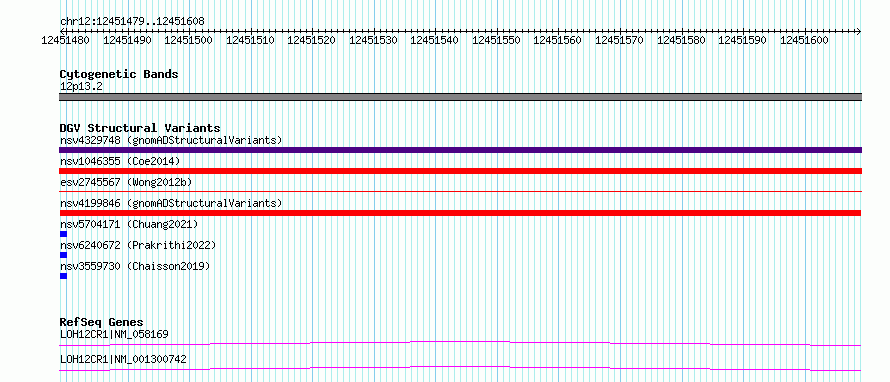This screenshot has width=890, height=382.
Task: Click the red nsv4199846 variant bar
Action: pos(460,213)
